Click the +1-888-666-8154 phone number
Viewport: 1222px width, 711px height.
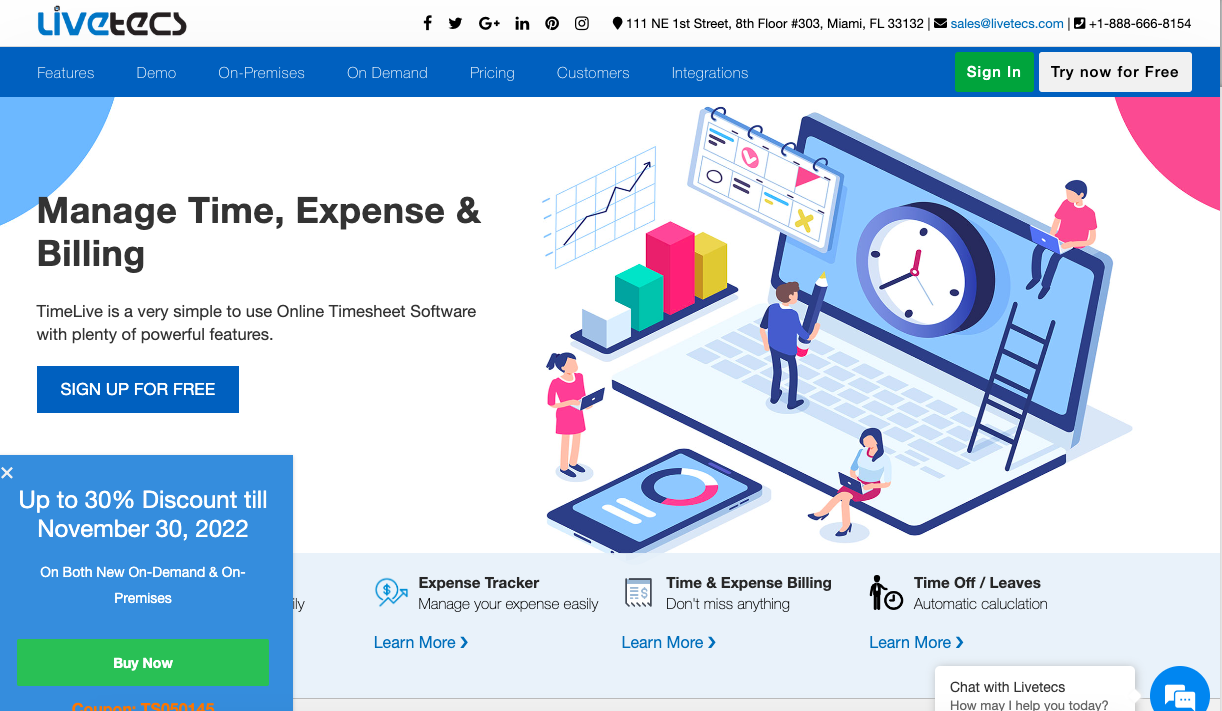[1140, 23]
